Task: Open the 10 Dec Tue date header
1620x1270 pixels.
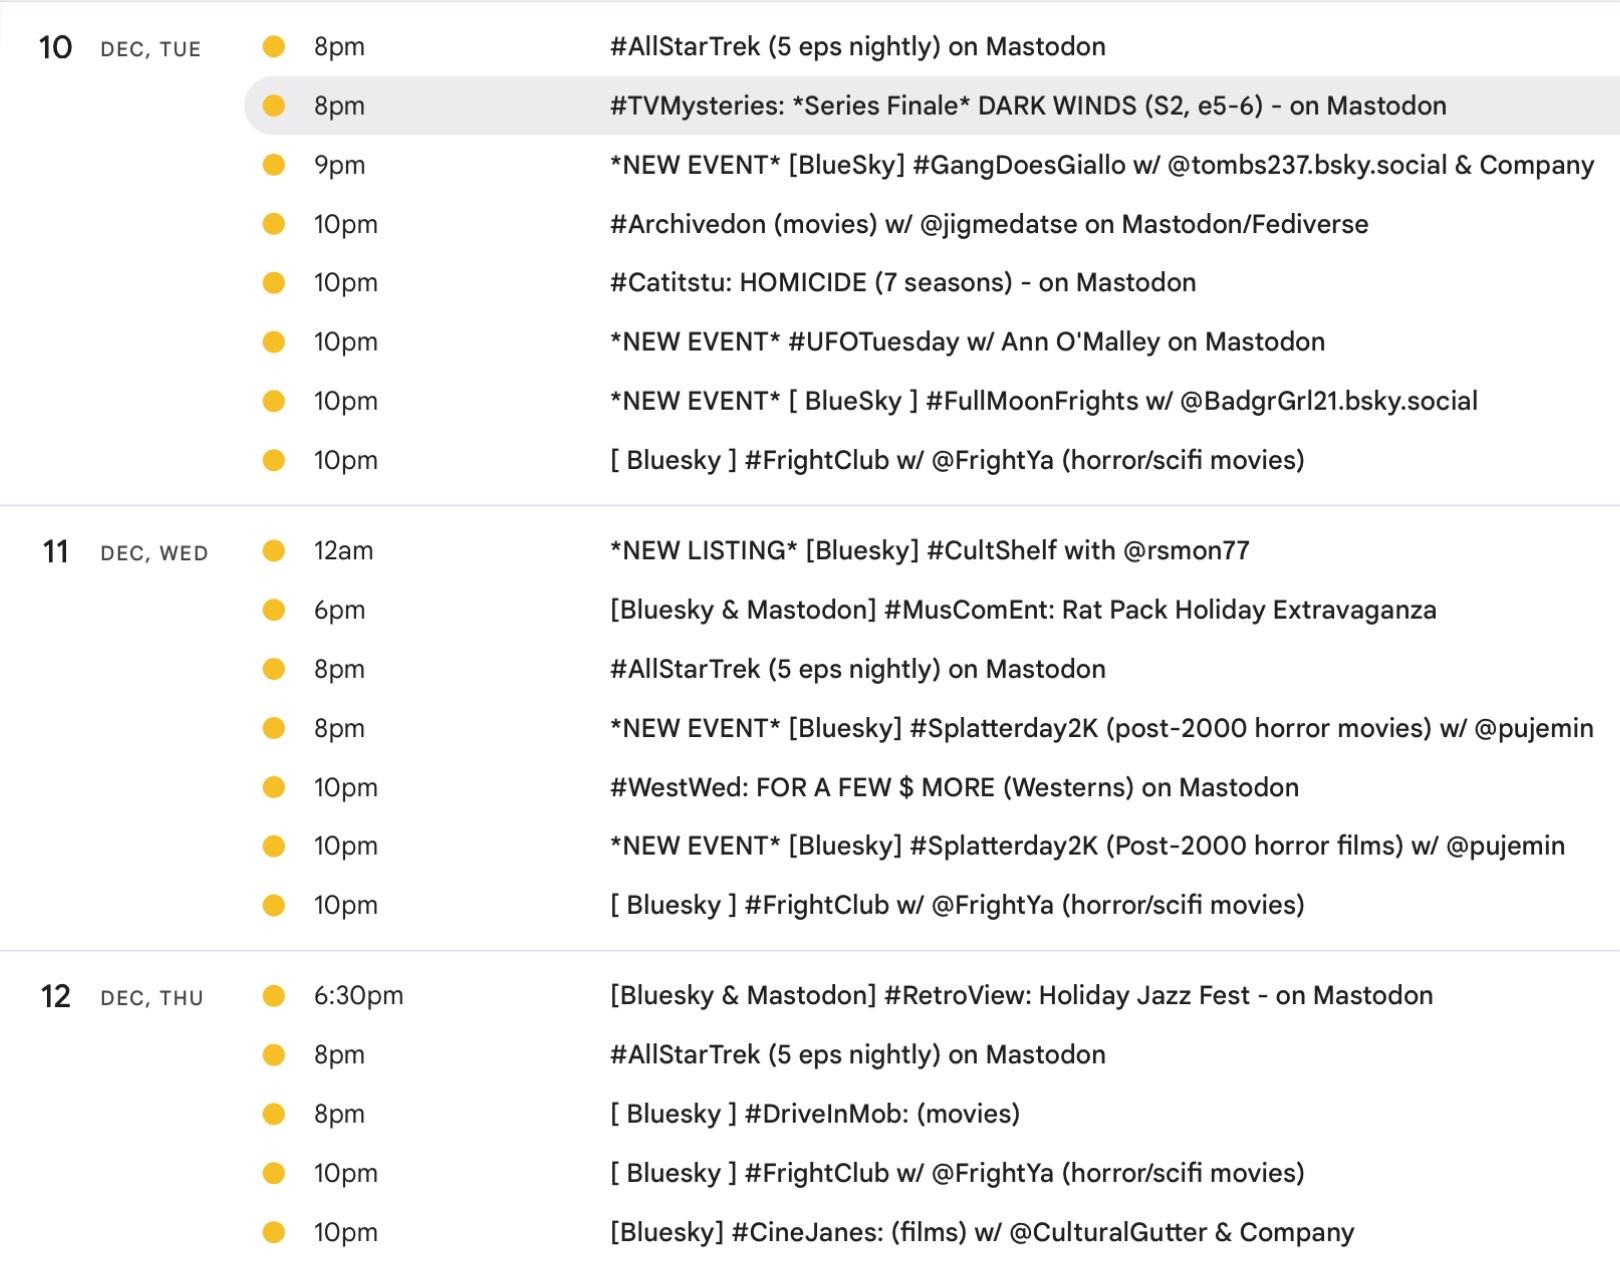Action: 119,47
